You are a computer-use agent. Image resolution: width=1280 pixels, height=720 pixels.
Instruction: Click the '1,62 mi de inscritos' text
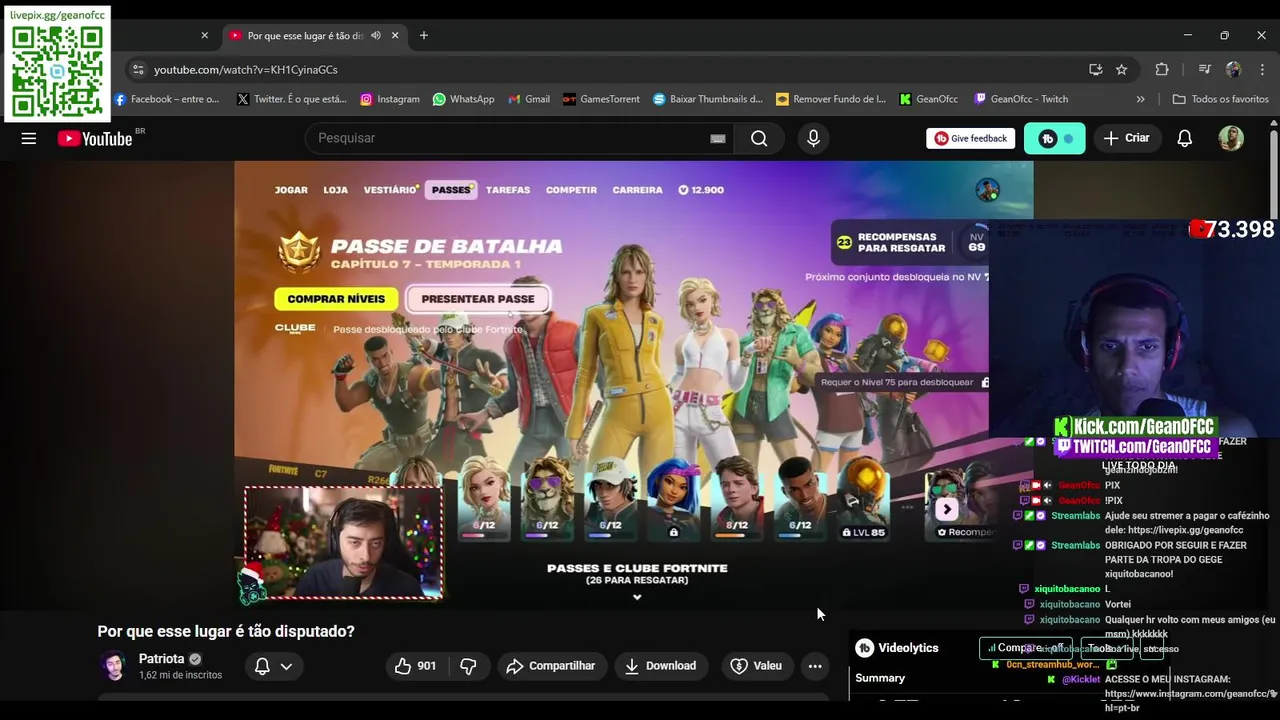(x=180, y=676)
